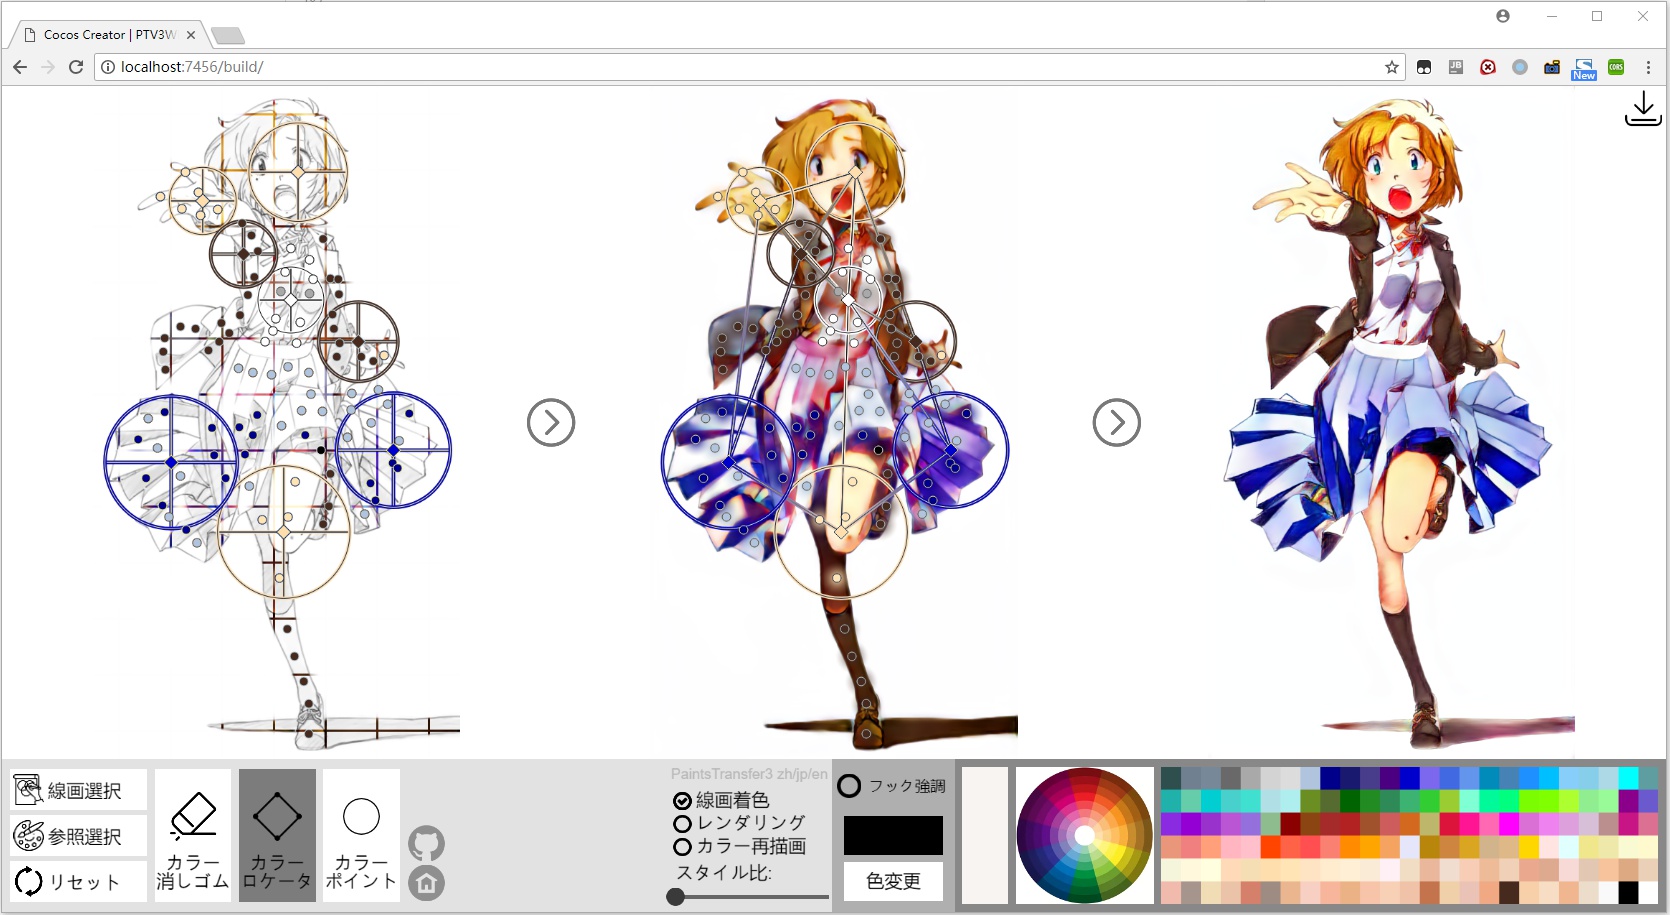This screenshot has height=915, width=1670.
Task: Pick a color from the color wheel
Action: coord(1084,835)
